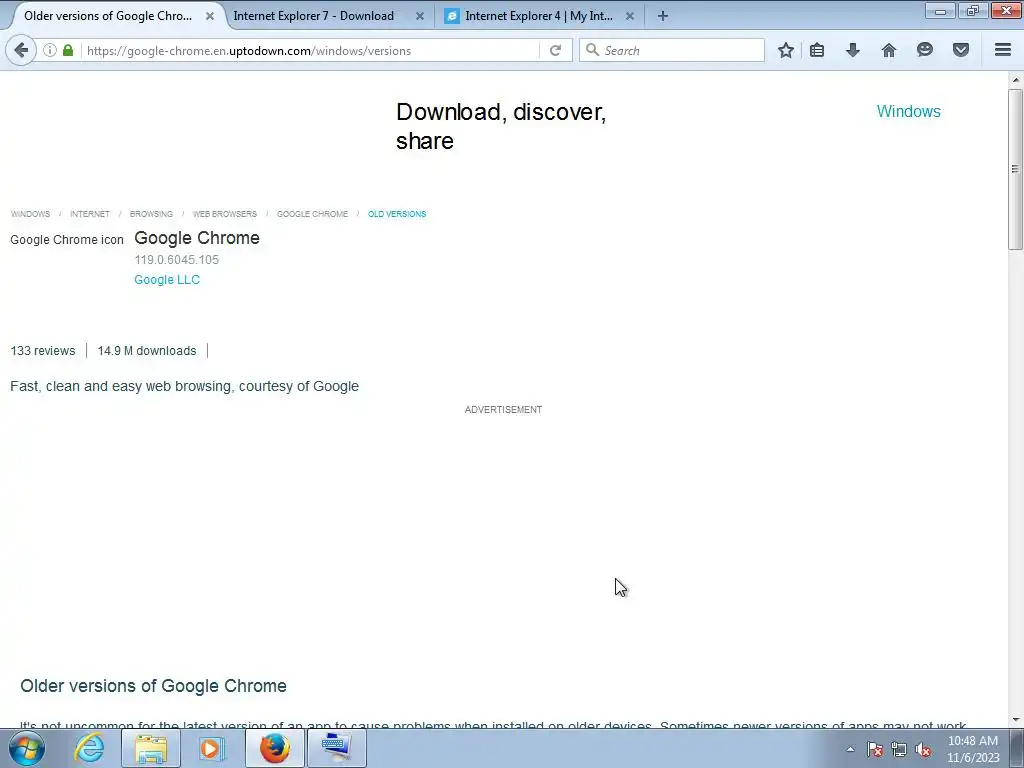Image resolution: width=1024 pixels, height=768 pixels.
Task: Click the network tray icon
Action: (x=899, y=749)
